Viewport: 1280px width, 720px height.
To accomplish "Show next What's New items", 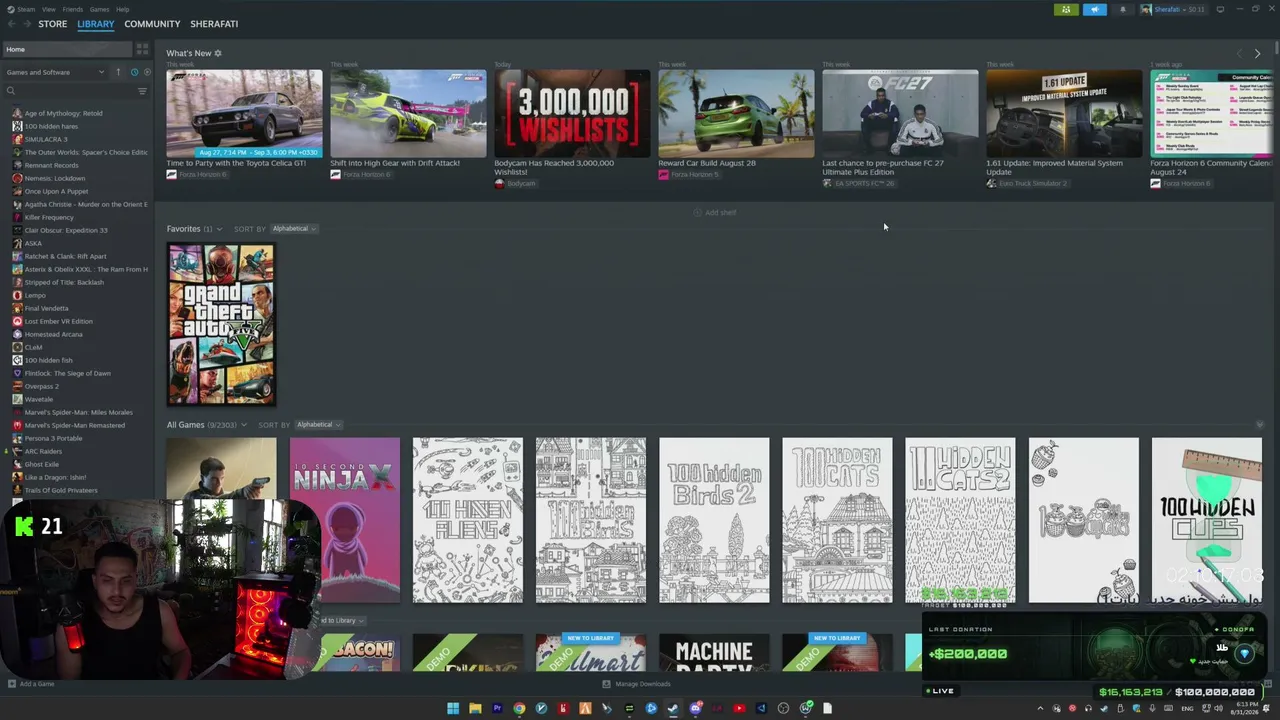I will [x=1258, y=53].
